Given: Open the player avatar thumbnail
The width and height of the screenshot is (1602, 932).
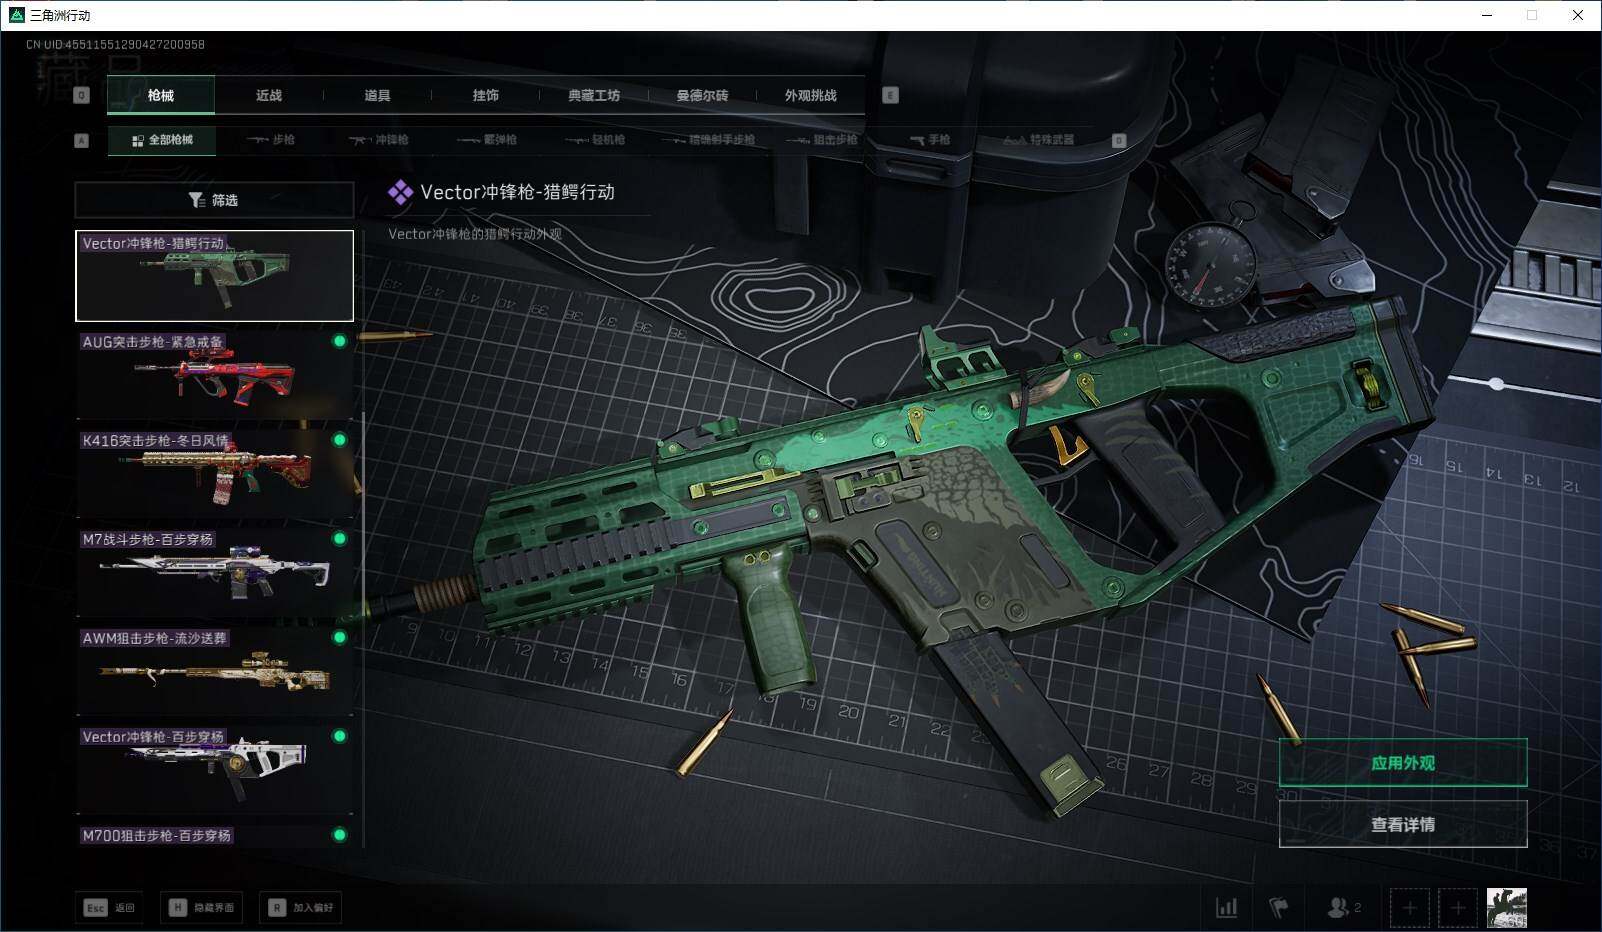Looking at the screenshot, I should (x=1506, y=907).
